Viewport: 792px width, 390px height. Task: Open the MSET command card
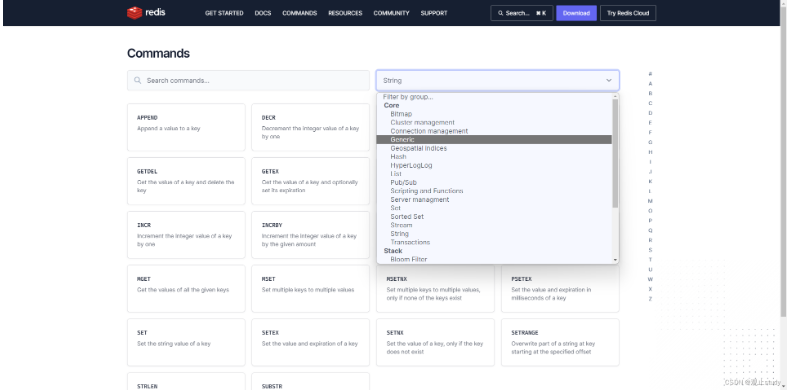[310, 288]
